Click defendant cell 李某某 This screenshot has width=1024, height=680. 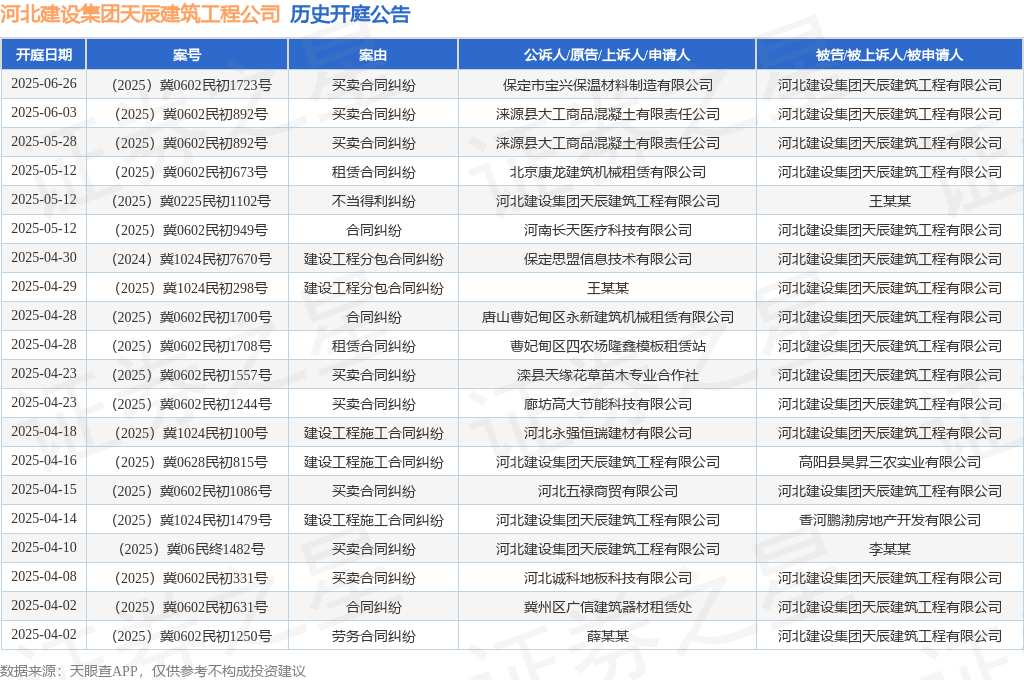tap(889, 549)
